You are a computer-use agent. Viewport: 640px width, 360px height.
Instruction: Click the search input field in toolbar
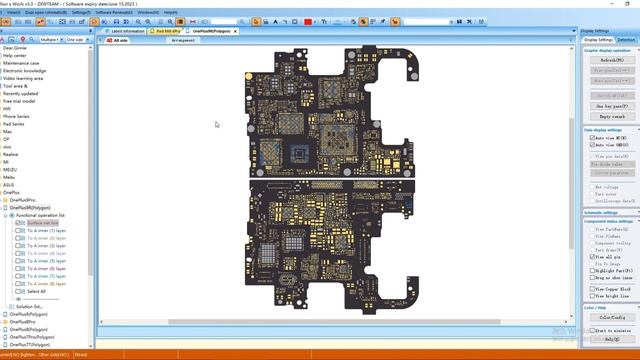tap(427, 22)
